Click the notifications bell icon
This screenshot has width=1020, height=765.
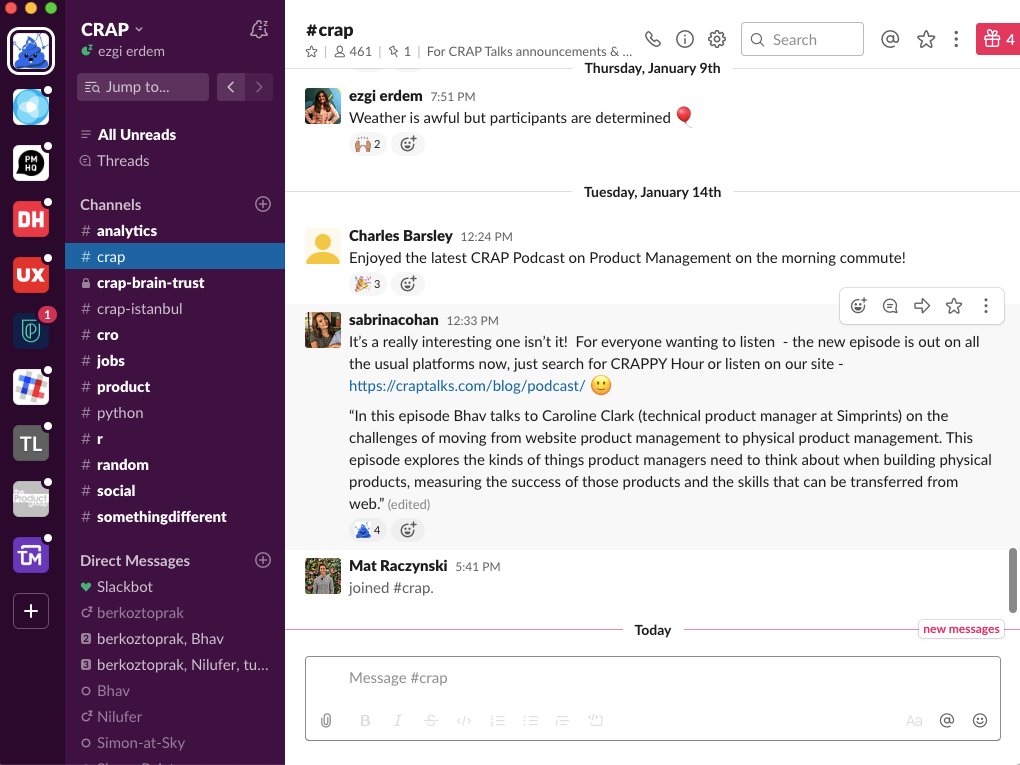point(259,29)
